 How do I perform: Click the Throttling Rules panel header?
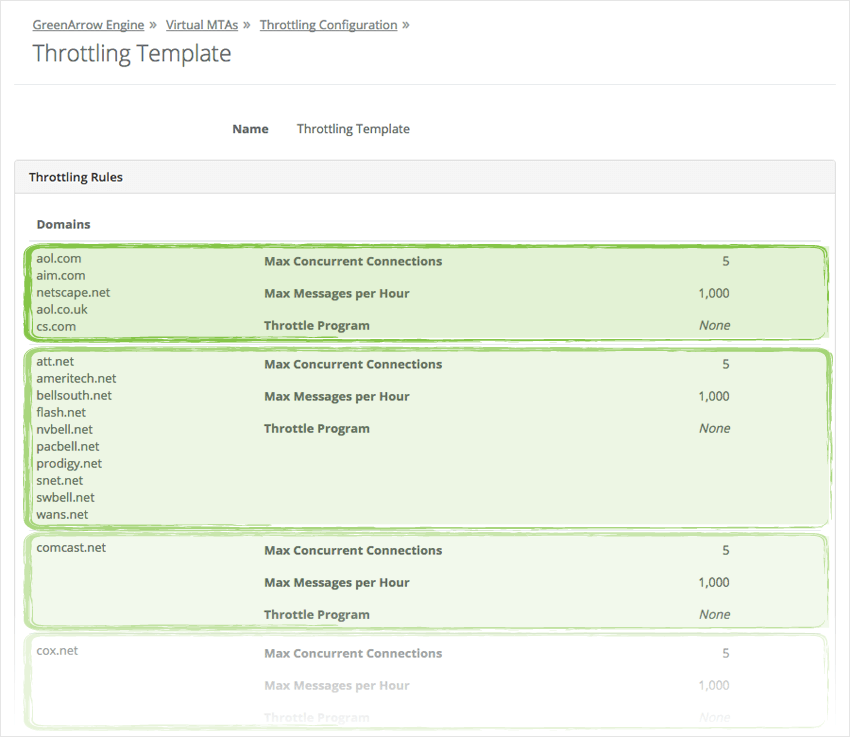click(76, 177)
